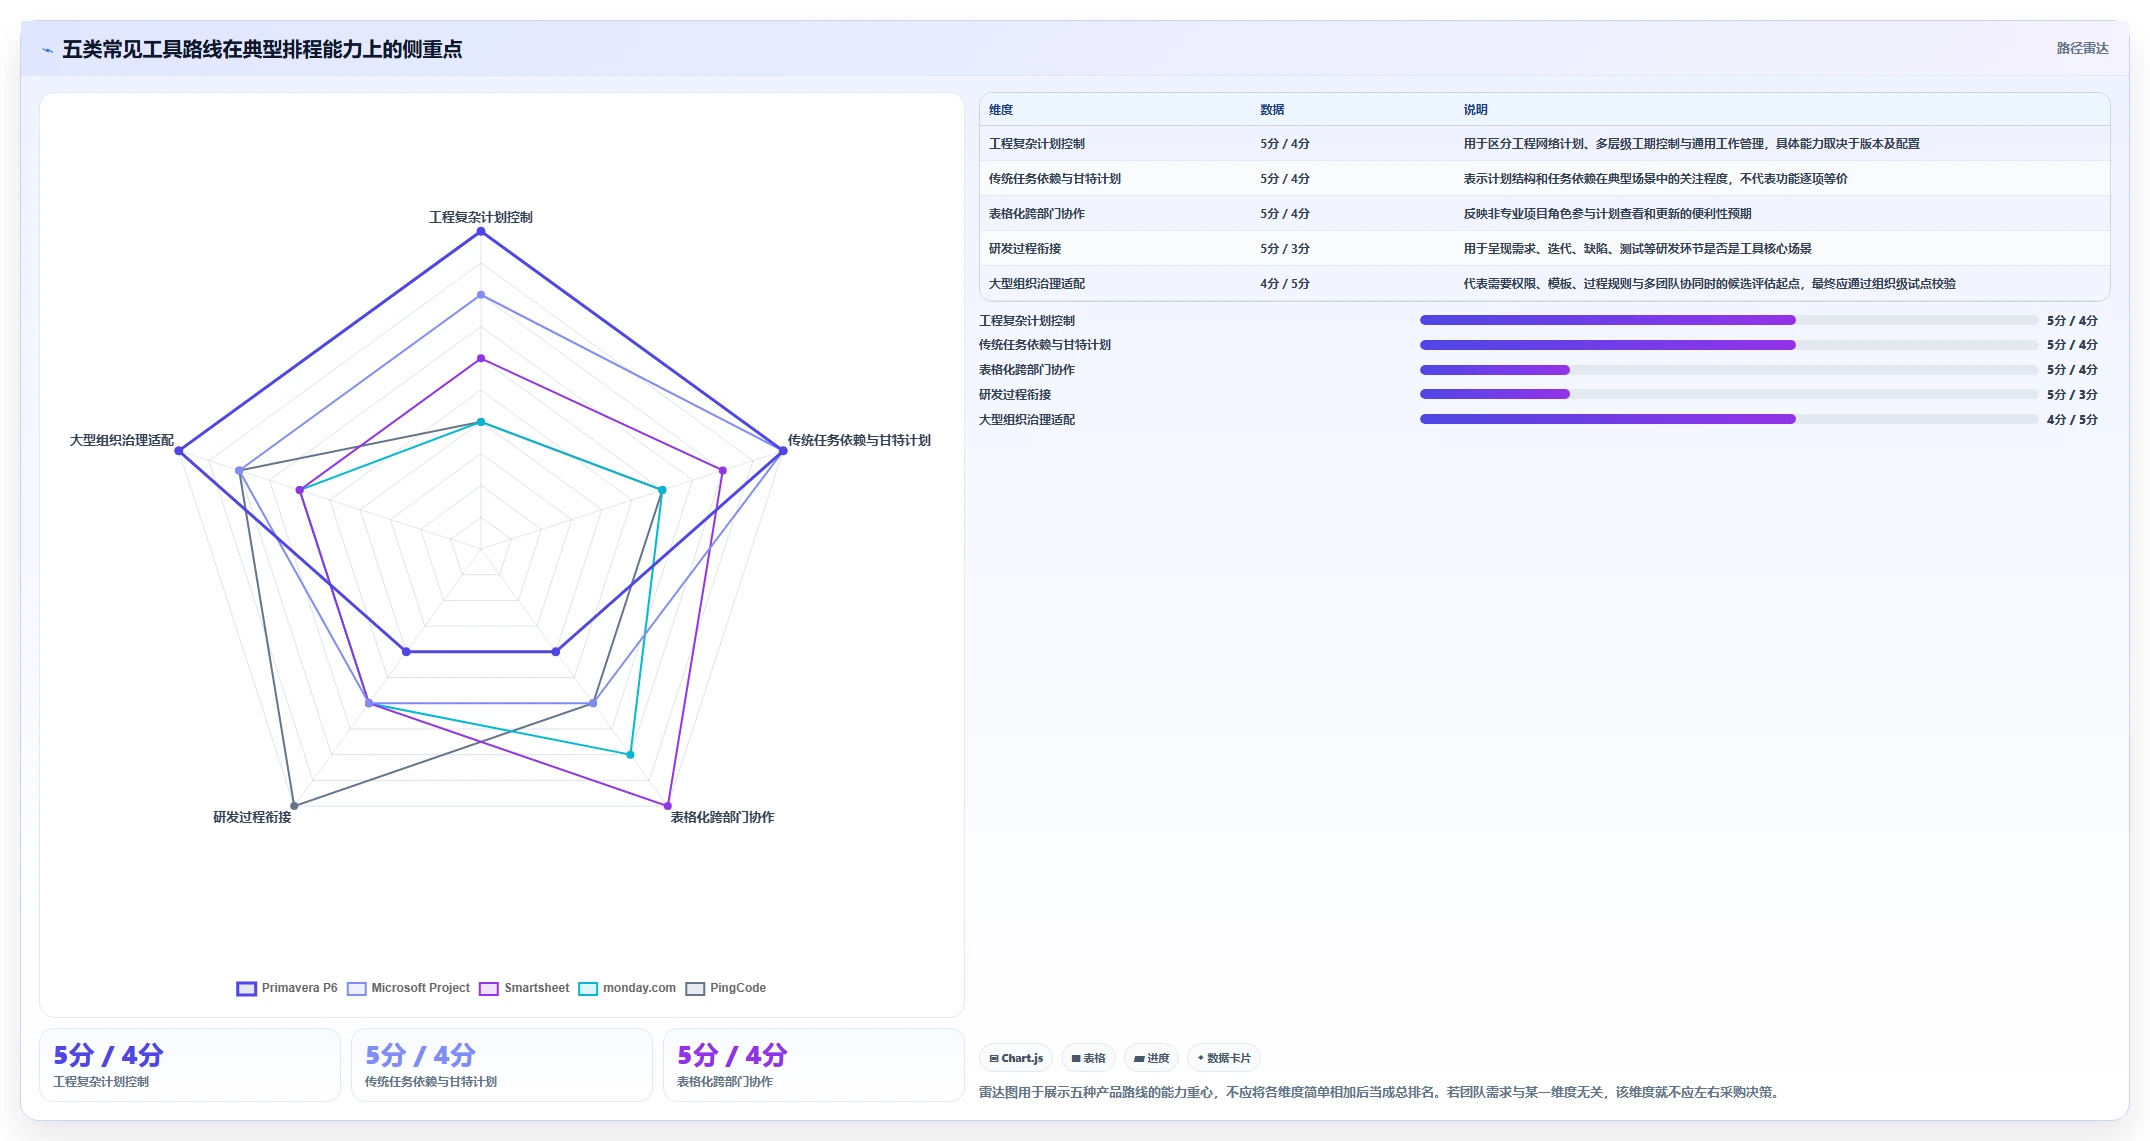Toggle PingCode legend entry

click(726, 988)
